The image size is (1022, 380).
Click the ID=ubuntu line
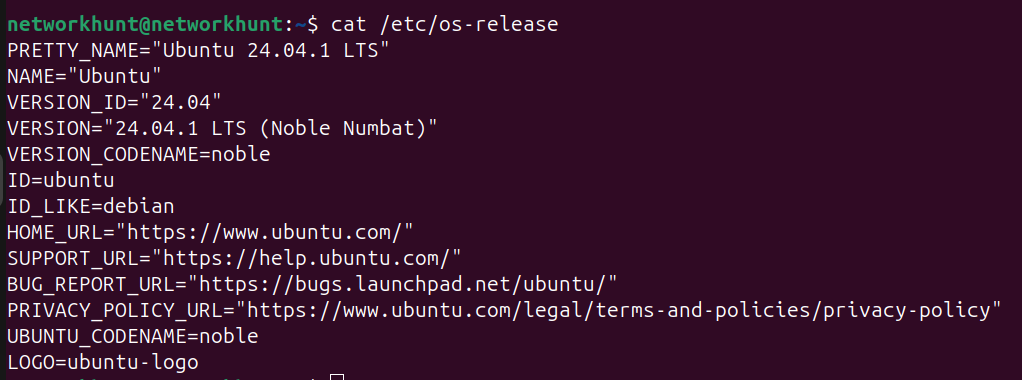pyautogui.click(x=61, y=181)
